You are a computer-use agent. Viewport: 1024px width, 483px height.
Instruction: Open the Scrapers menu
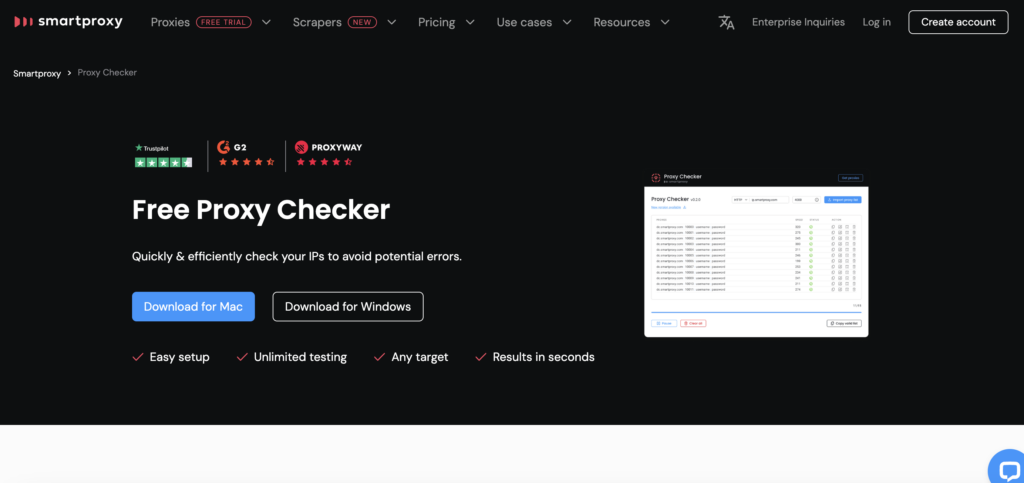tap(317, 22)
